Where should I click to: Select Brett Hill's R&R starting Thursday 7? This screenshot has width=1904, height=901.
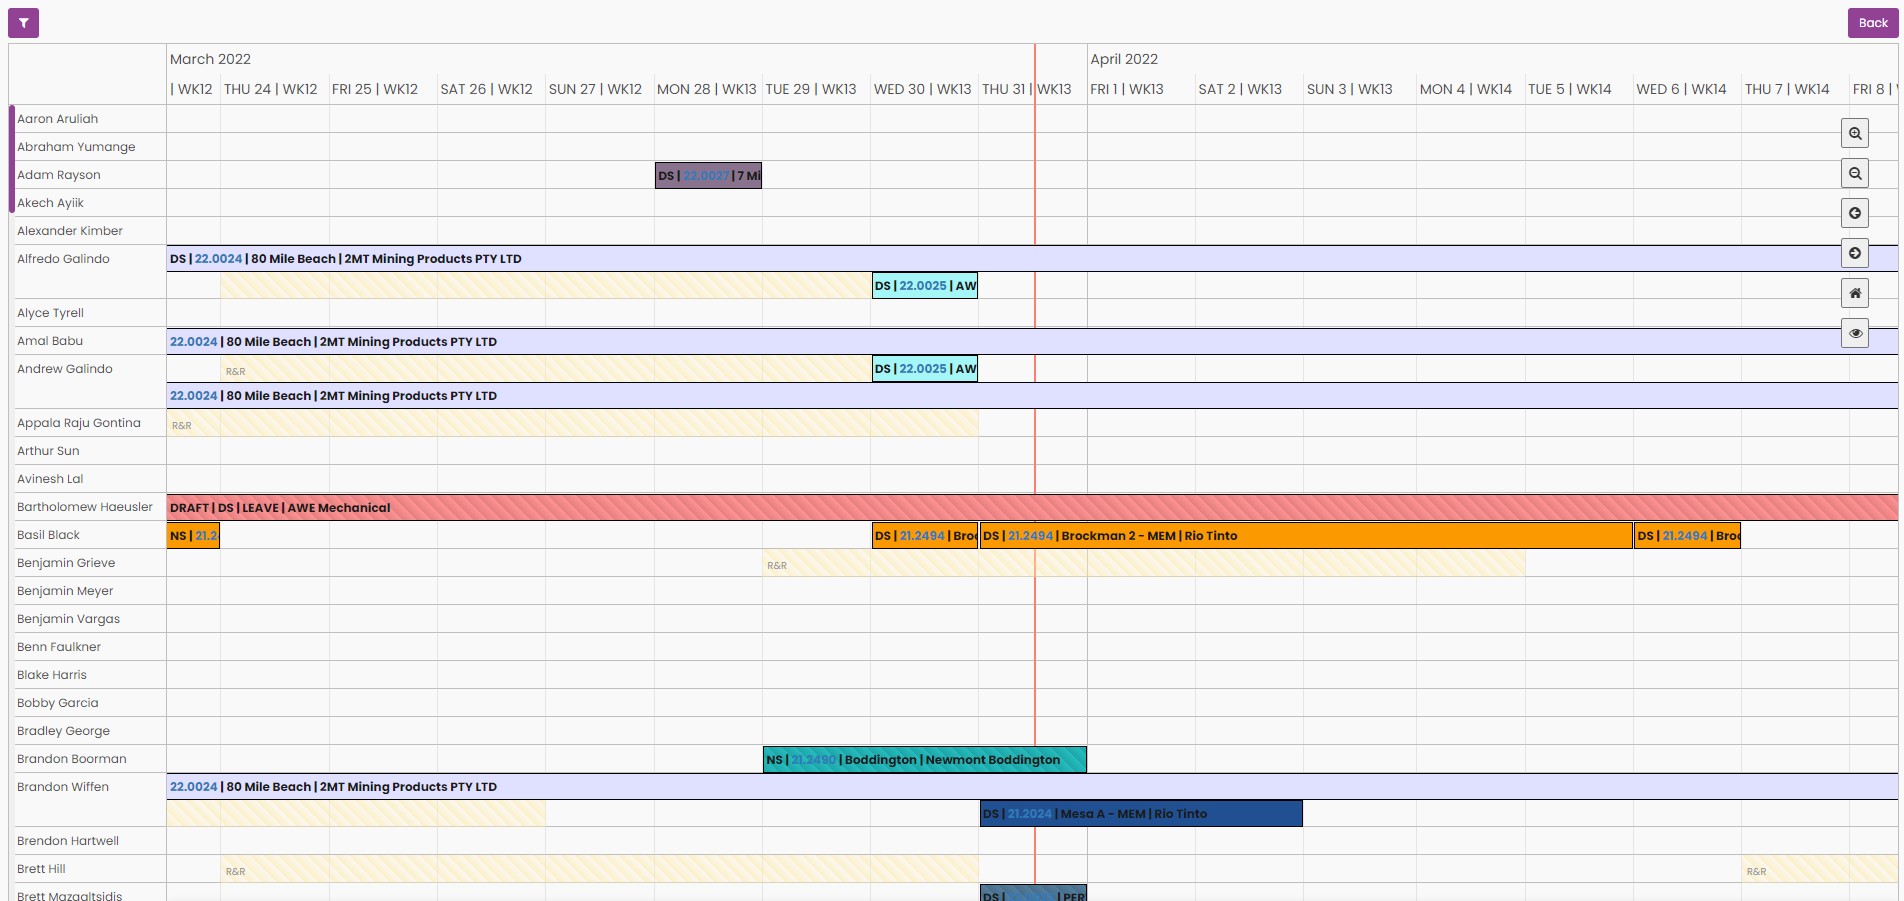pos(1820,870)
